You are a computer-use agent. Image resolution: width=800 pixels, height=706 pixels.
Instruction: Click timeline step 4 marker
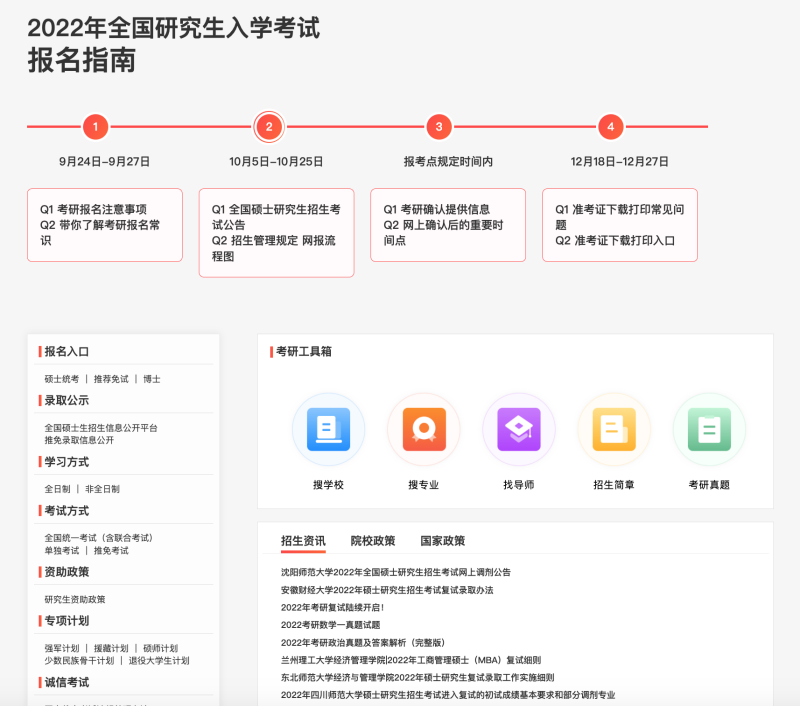pyautogui.click(x=610, y=127)
